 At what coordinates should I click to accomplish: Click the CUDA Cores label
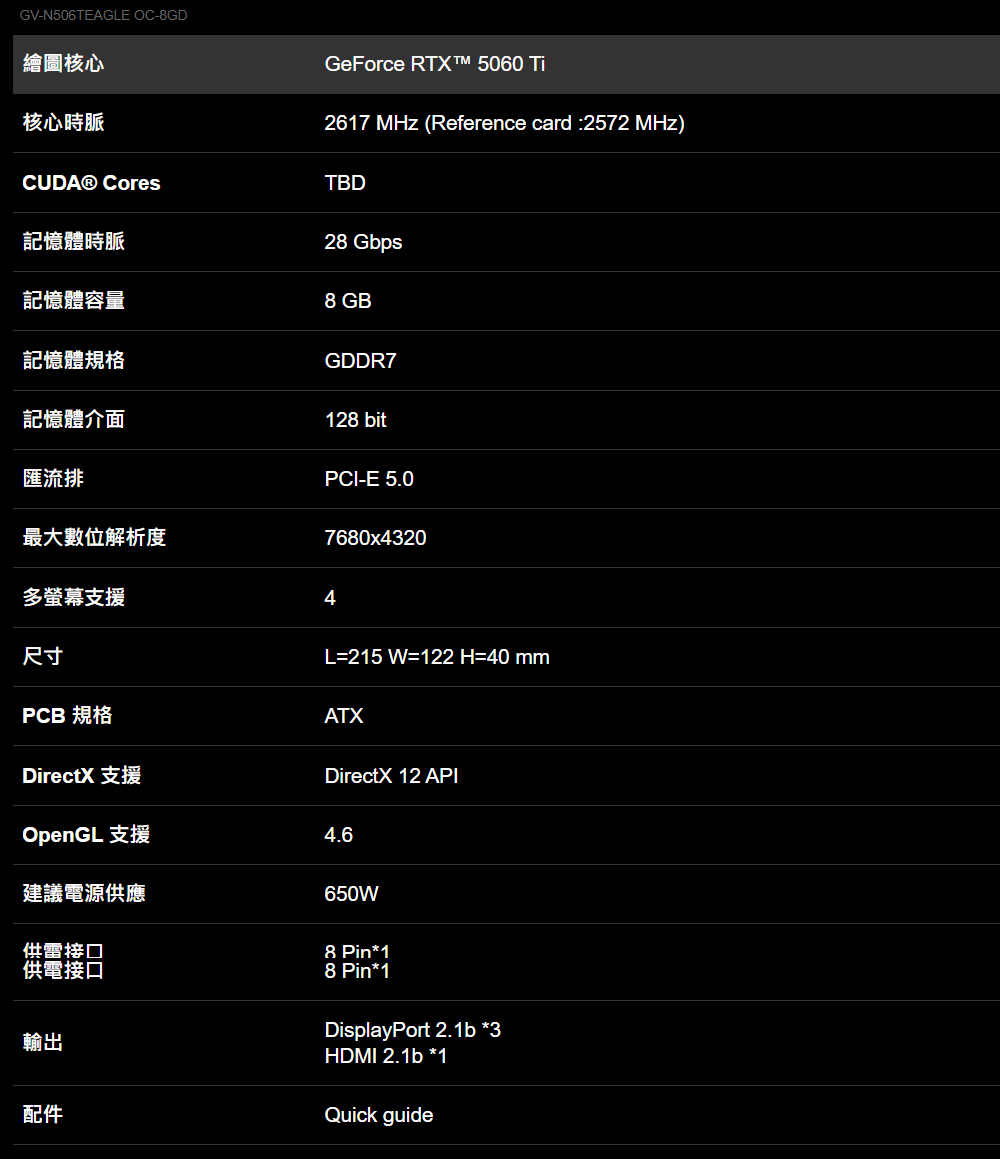tap(92, 183)
